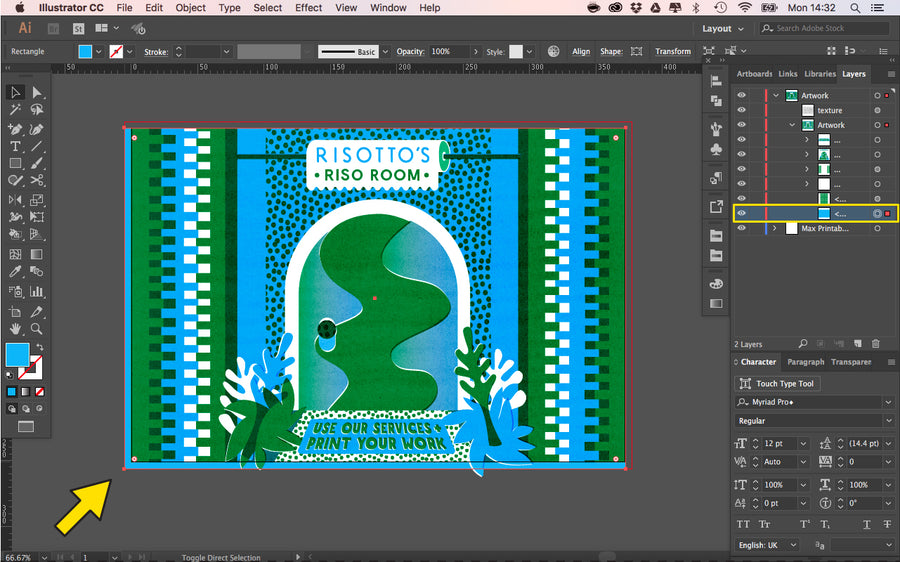The height and width of the screenshot is (562, 900).
Task: Click the Touch Type Tool button
Action: click(777, 384)
